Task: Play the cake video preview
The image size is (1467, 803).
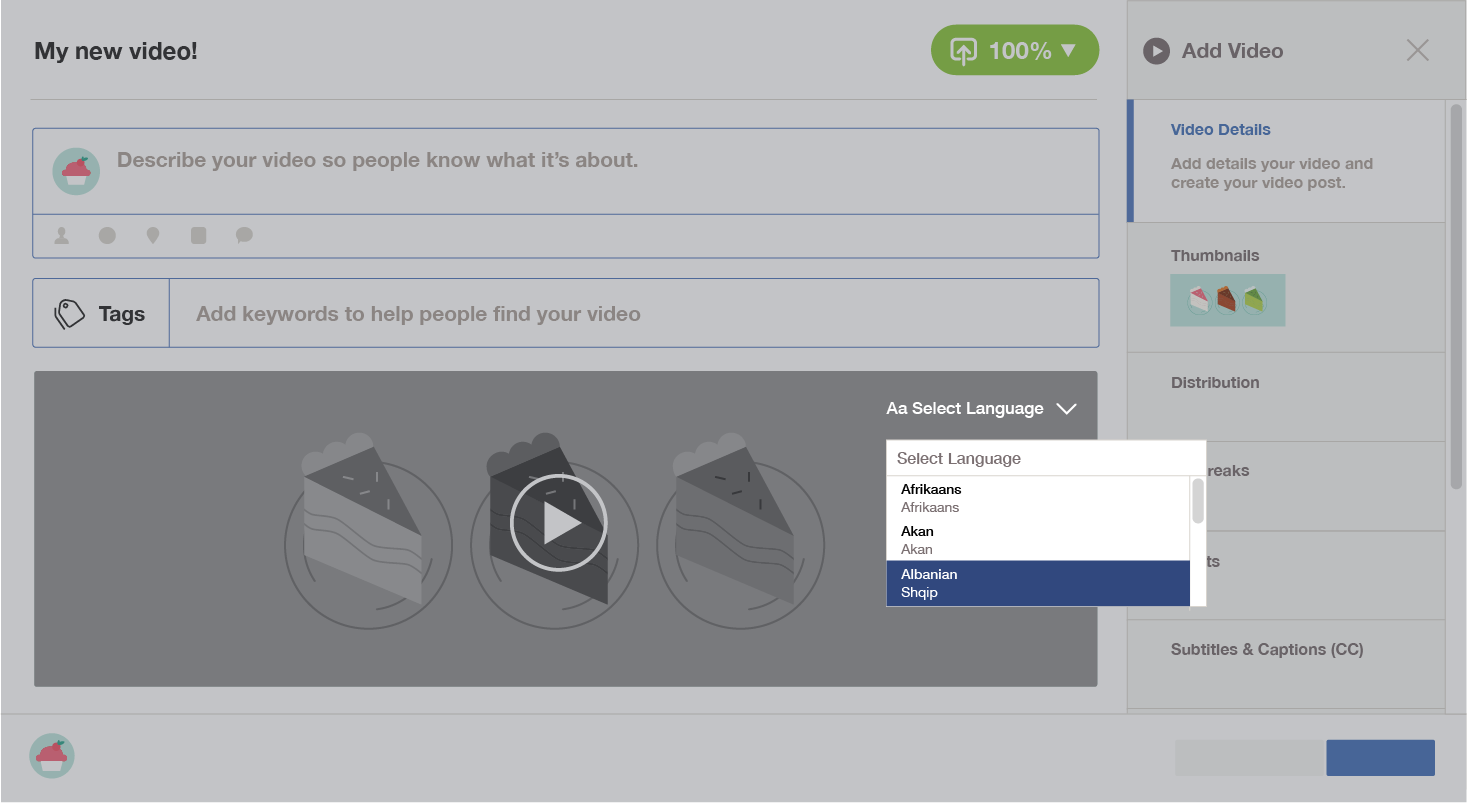Action: (x=558, y=523)
